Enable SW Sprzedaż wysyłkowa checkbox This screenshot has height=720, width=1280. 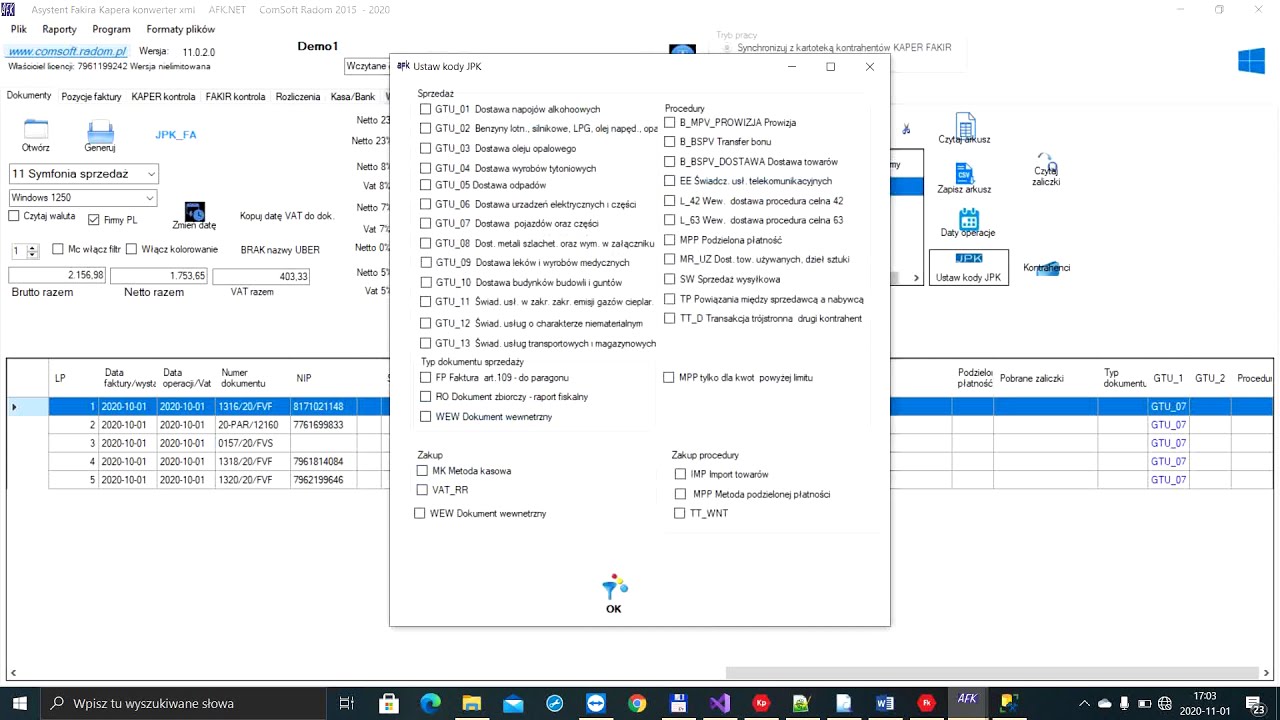pos(670,279)
